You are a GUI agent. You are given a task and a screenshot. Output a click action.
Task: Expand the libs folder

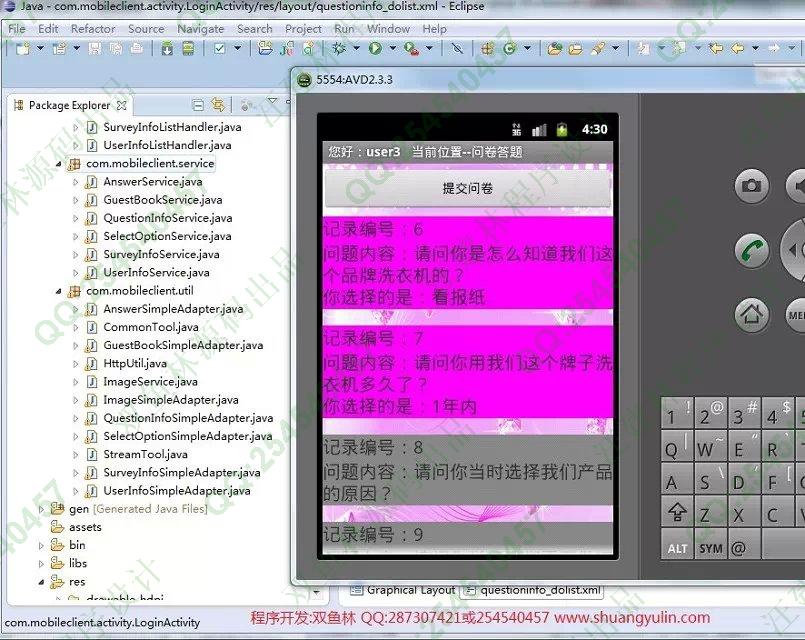tap(42, 563)
